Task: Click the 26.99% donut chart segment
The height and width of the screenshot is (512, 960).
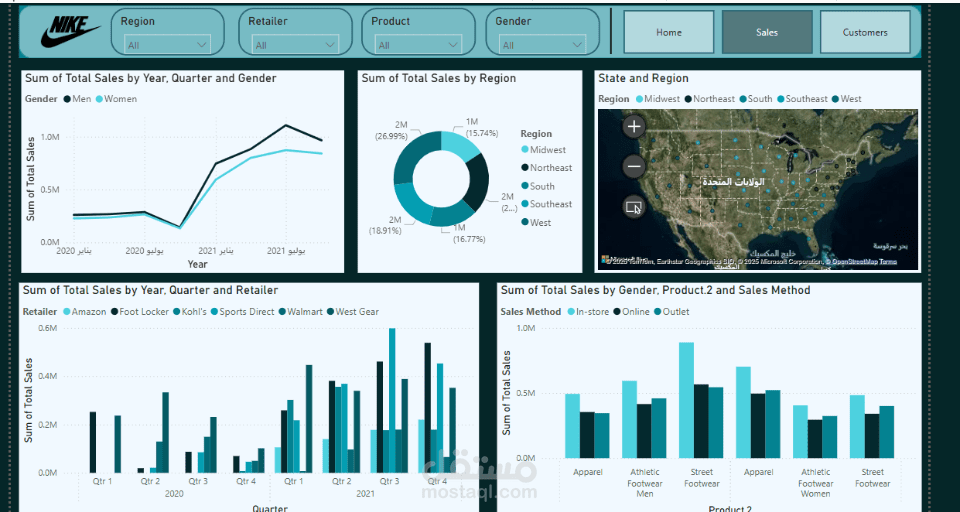Action: [x=413, y=156]
